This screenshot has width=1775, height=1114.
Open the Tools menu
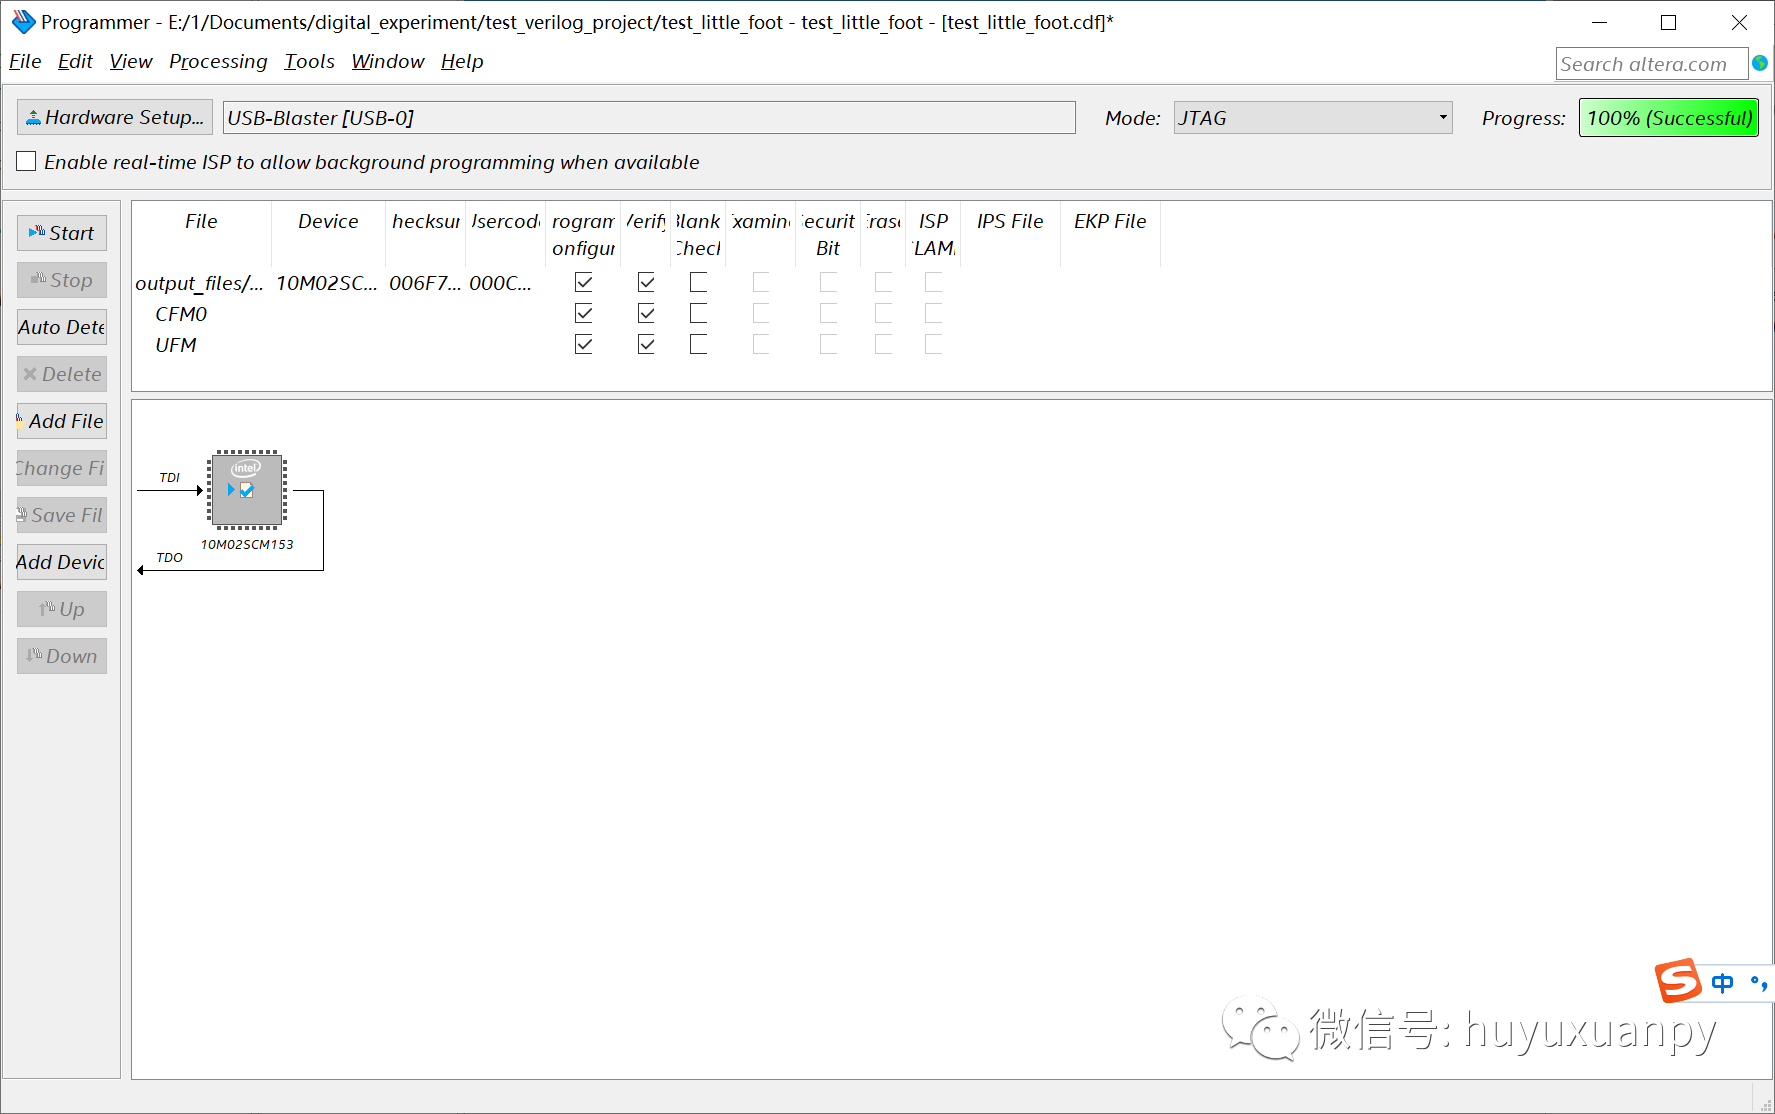309,62
